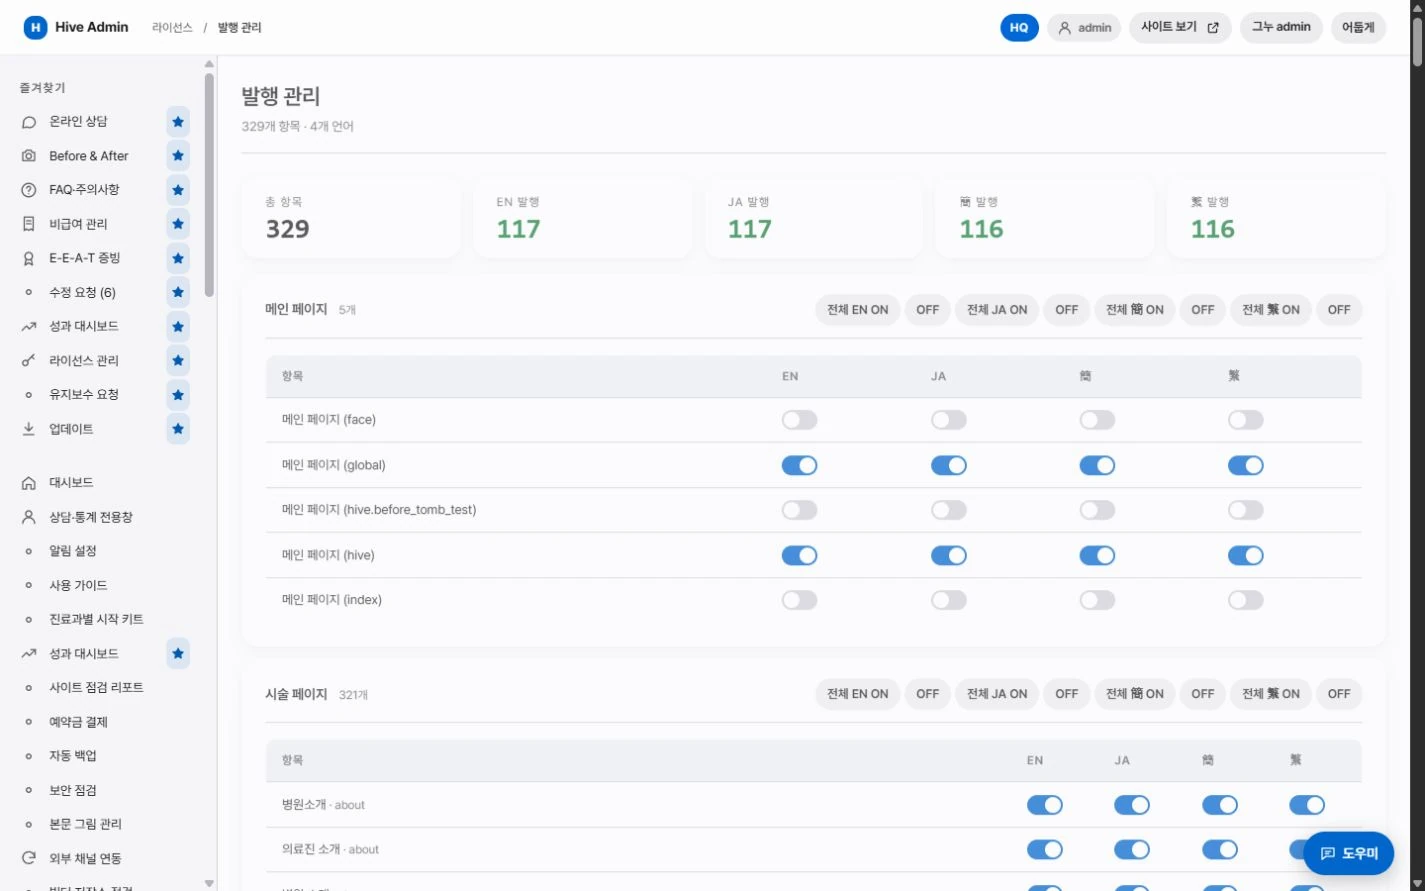This screenshot has width=1425, height=891.
Task: Open the admin user profile chip
Action: (1084, 28)
